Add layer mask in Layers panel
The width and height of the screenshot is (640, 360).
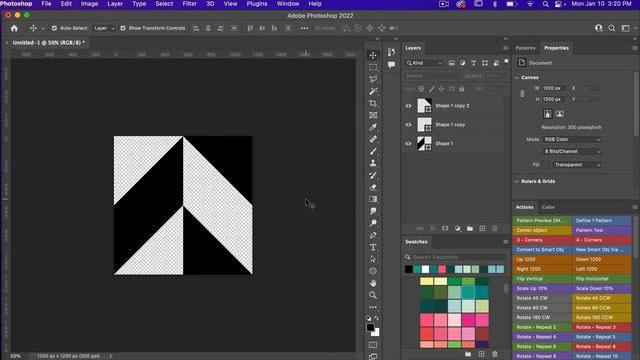pyautogui.click(x=445, y=229)
